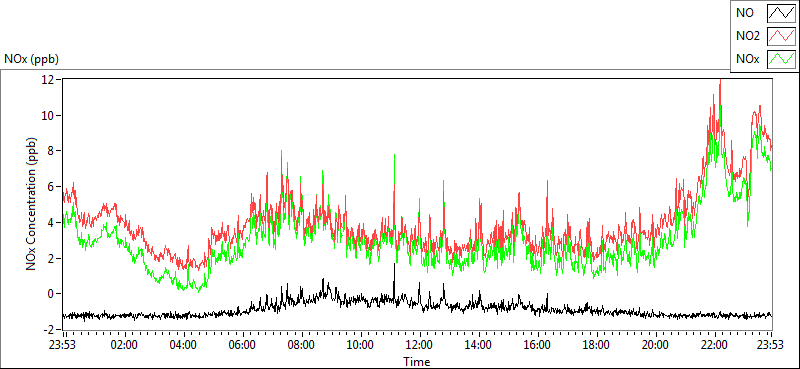The width and height of the screenshot is (800, 369).
Task: Select the NO2 legend label
Action: [748, 36]
